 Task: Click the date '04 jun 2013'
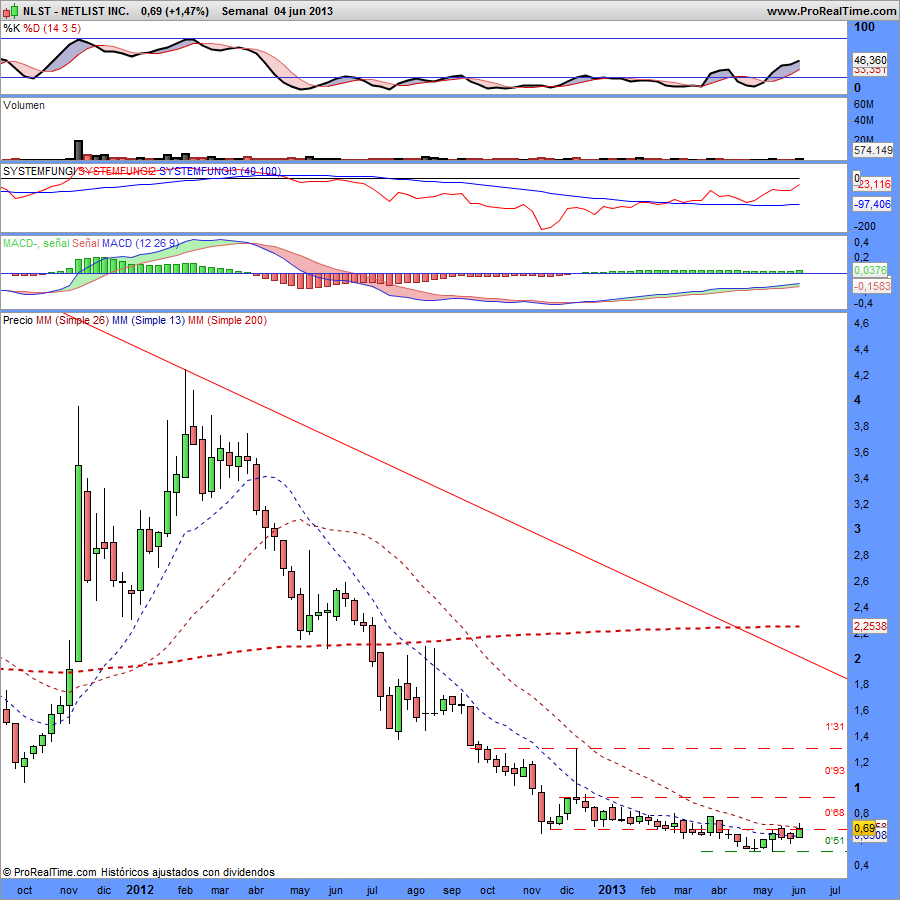(x=304, y=11)
